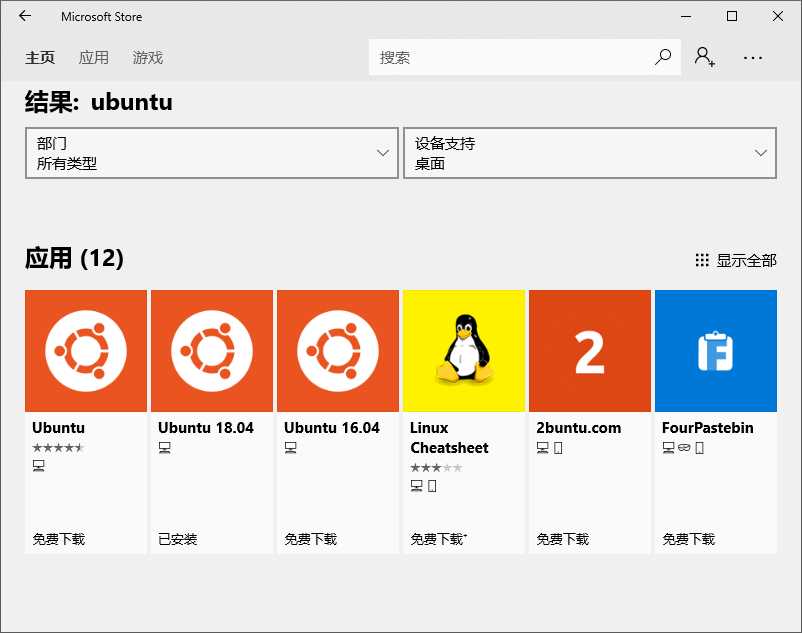Screen dimensions: 802x633
Task: Expand the 部门 所有类型 dropdown
Action: 212,153
